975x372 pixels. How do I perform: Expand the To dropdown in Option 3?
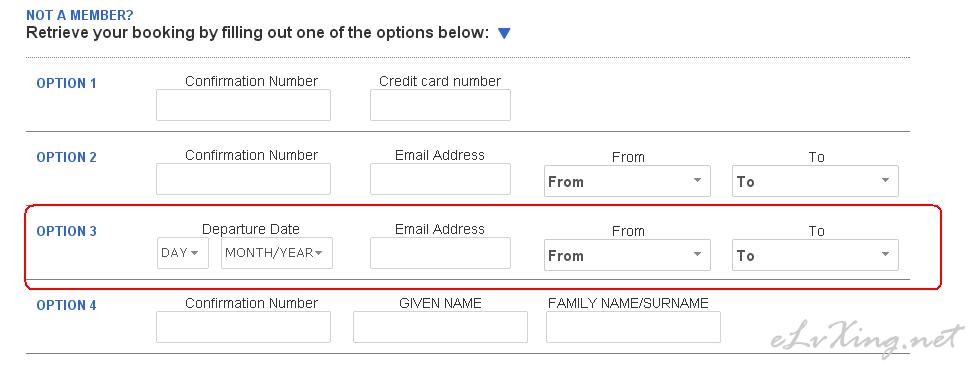point(815,255)
